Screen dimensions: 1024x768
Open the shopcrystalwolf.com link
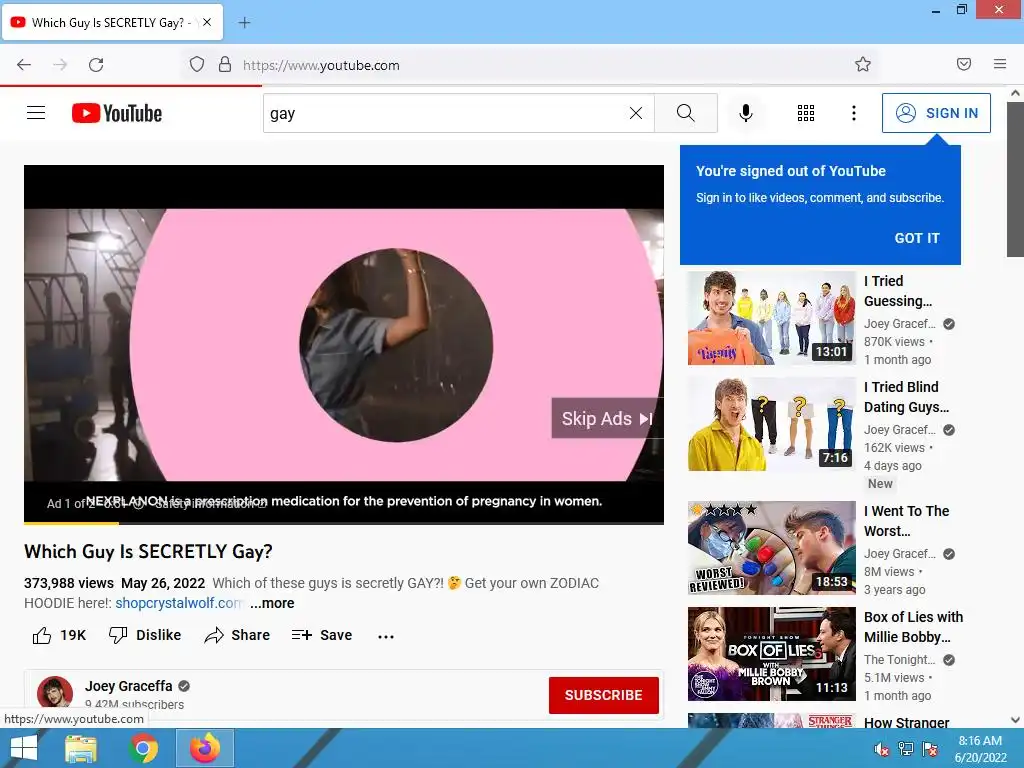click(x=179, y=603)
